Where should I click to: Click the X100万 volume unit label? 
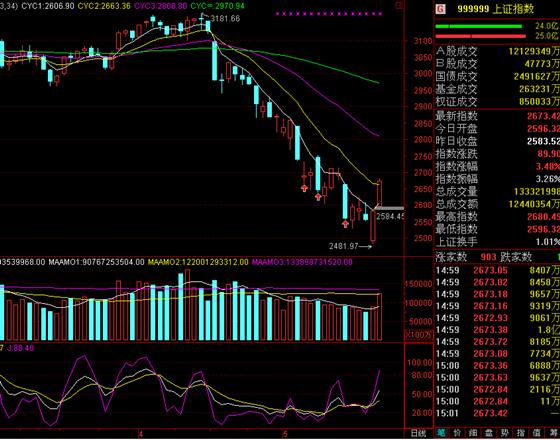(x=419, y=335)
